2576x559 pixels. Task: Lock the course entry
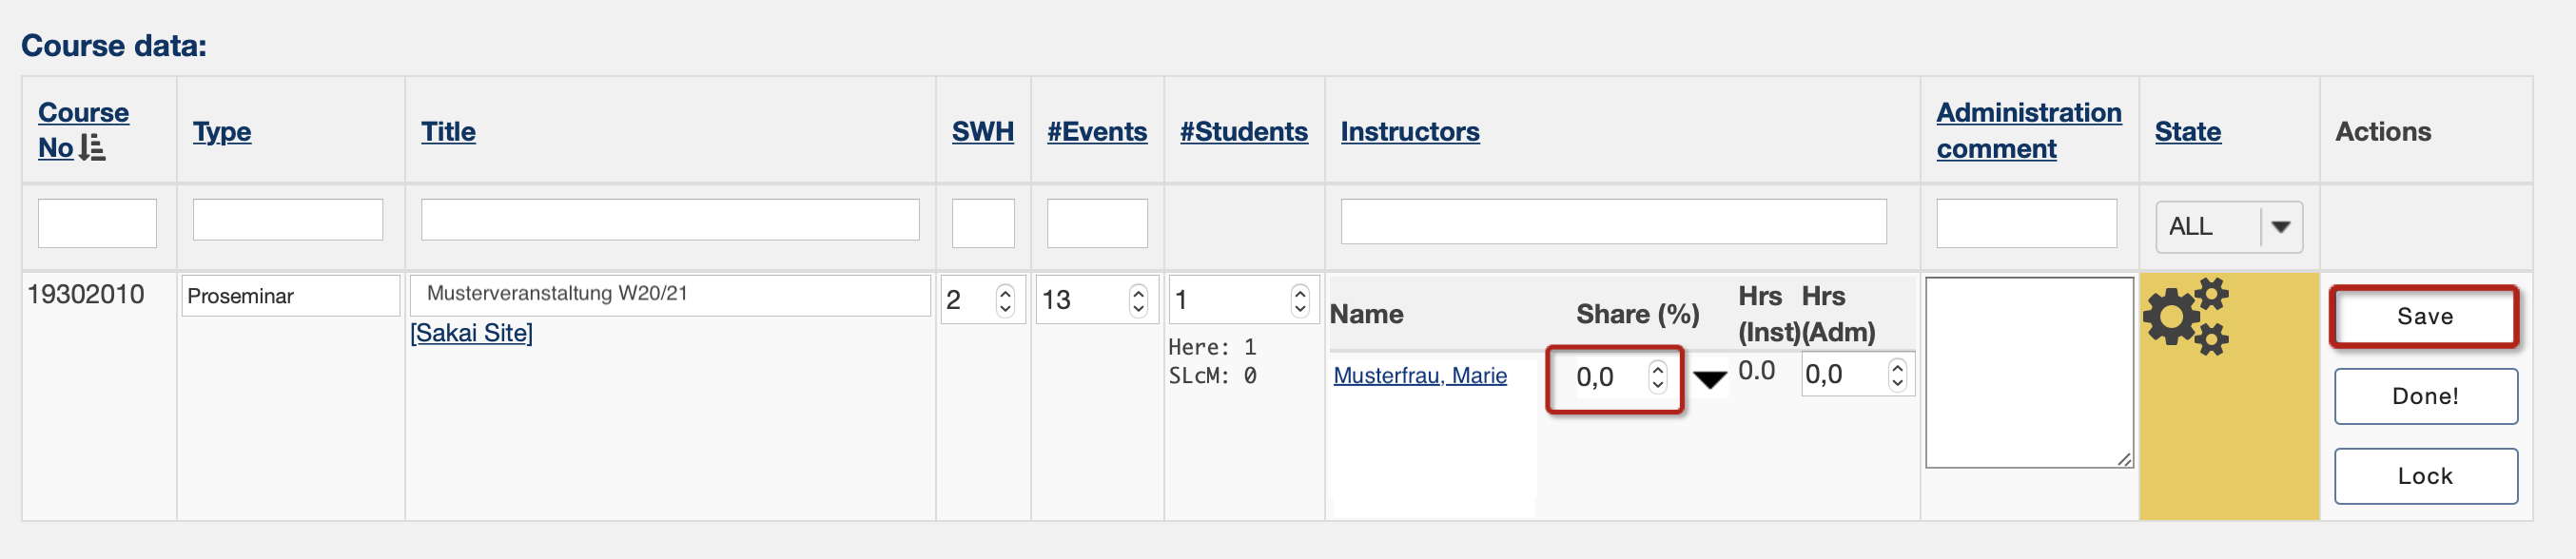[2426, 476]
